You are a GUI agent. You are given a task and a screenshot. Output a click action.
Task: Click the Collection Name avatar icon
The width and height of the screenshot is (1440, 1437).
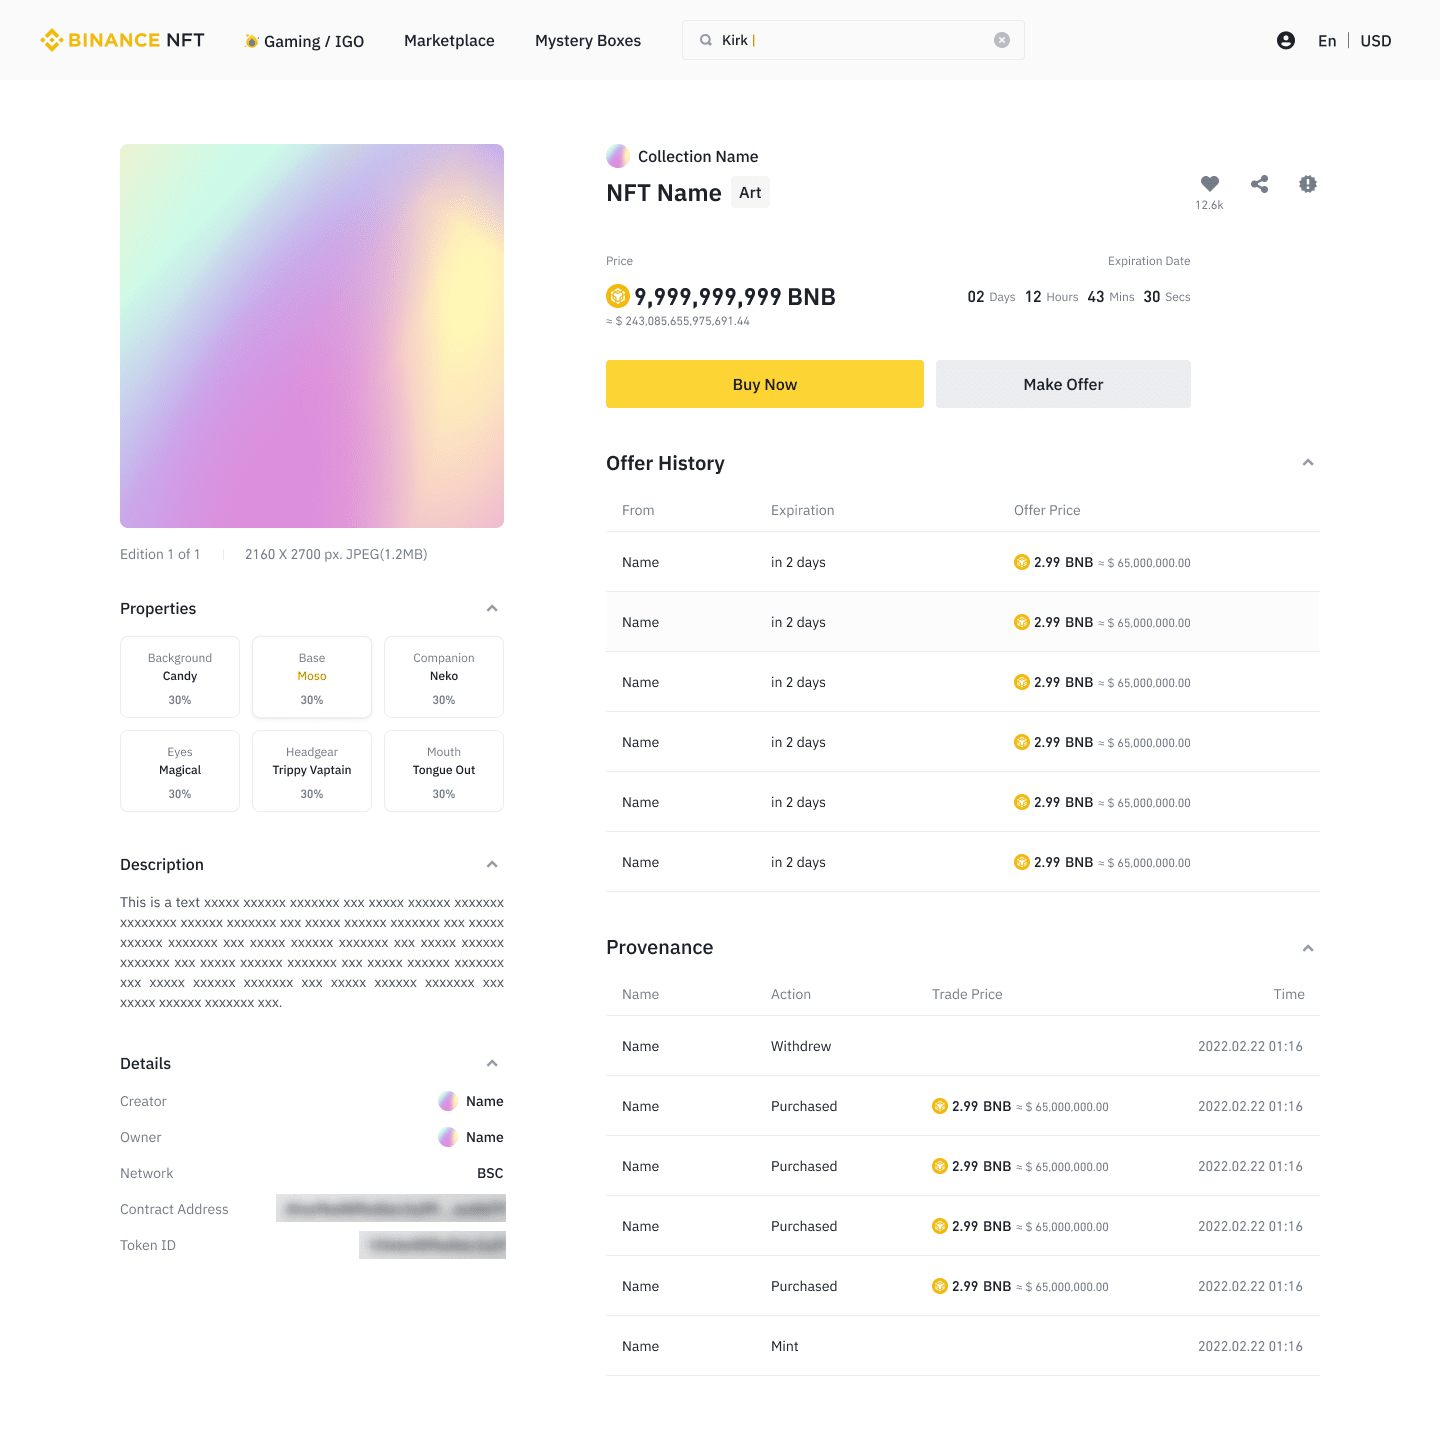tap(618, 156)
